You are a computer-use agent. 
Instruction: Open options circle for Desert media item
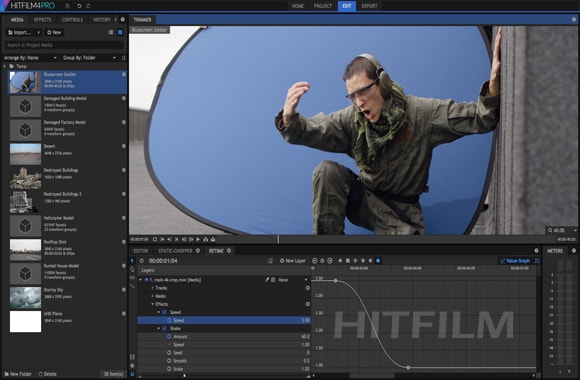(124, 146)
